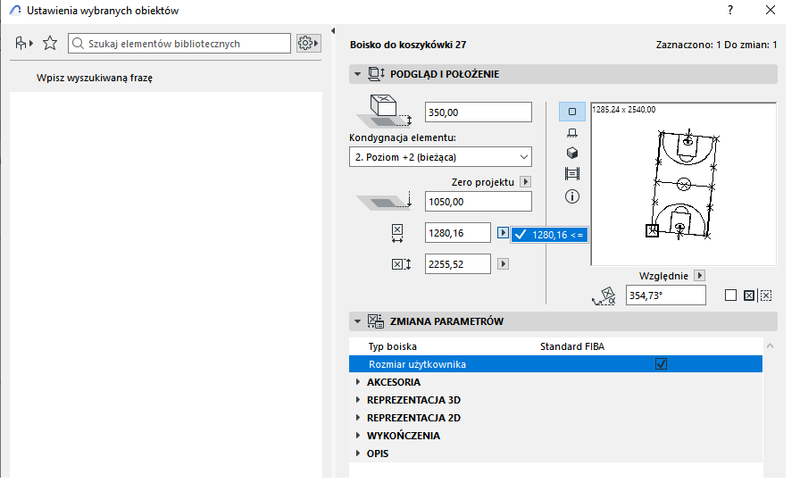Select the 3D cube preview icon
800x491 pixels.
(x=572, y=153)
